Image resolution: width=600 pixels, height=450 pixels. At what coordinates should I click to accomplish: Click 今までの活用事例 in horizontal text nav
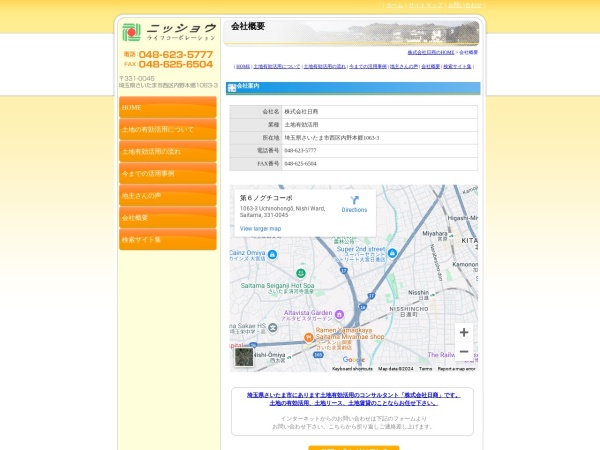pos(368,66)
